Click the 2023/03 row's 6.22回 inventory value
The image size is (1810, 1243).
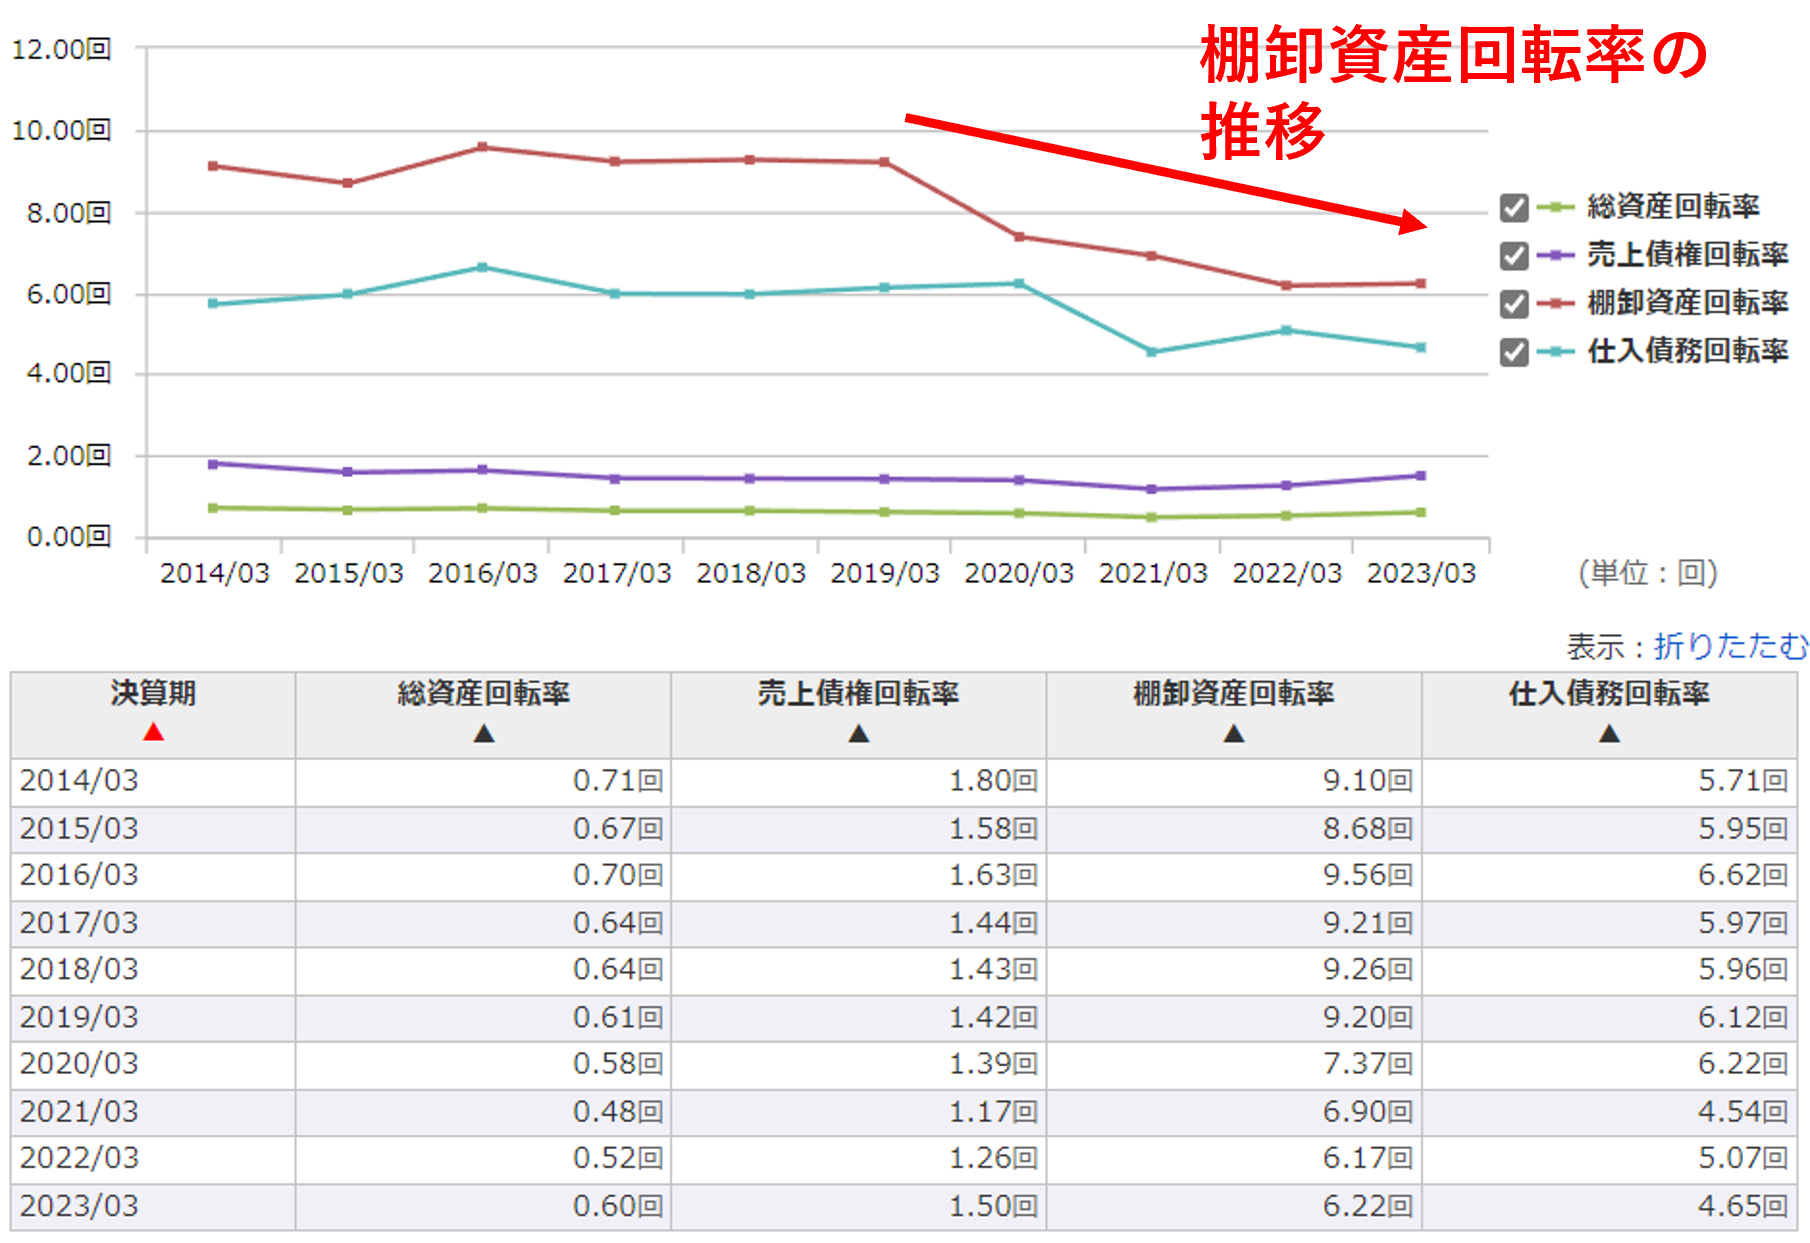[x=1366, y=1206]
